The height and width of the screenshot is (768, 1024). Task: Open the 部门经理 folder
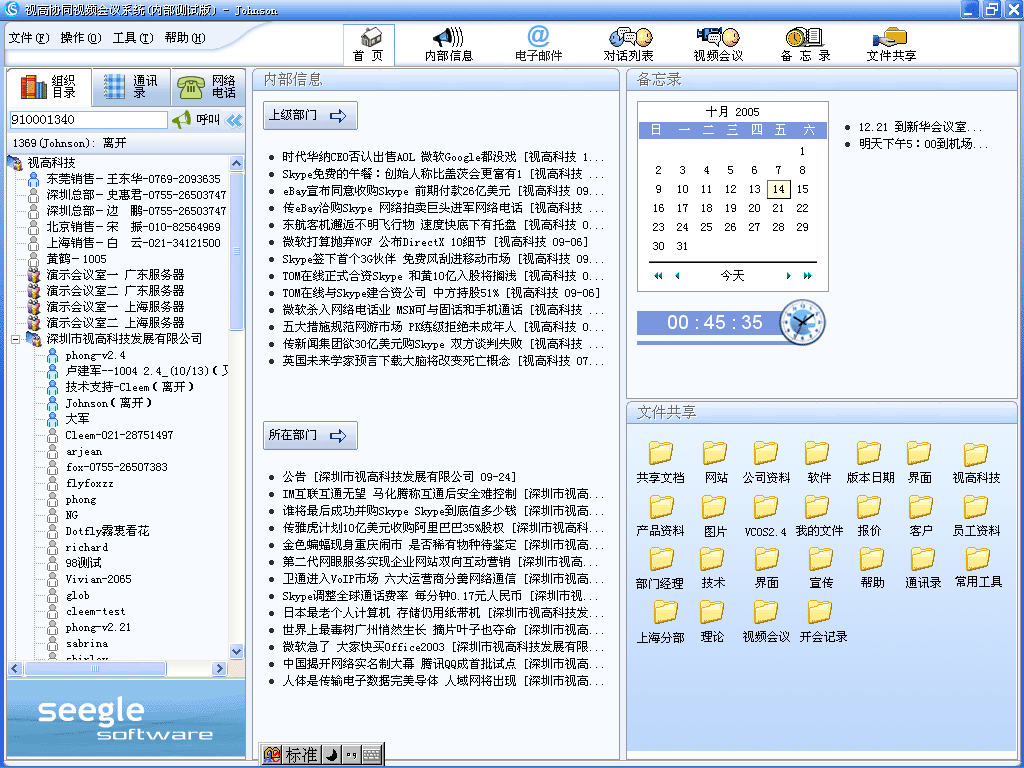coord(660,568)
